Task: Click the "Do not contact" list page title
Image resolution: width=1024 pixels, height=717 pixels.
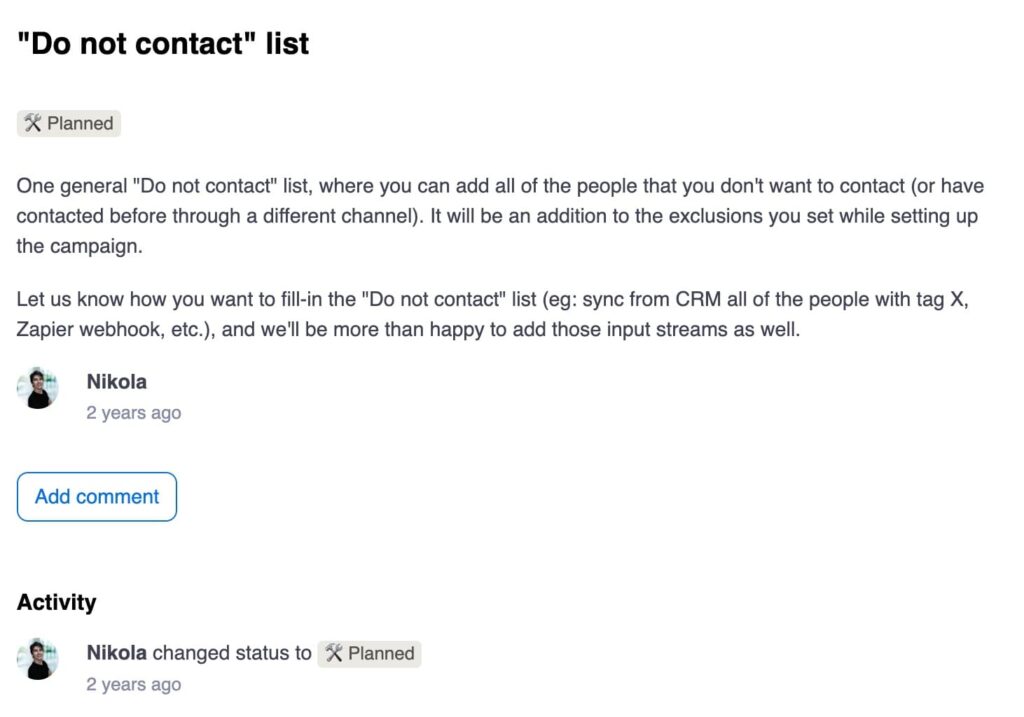Action: pyautogui.click(x=163, y=44)
